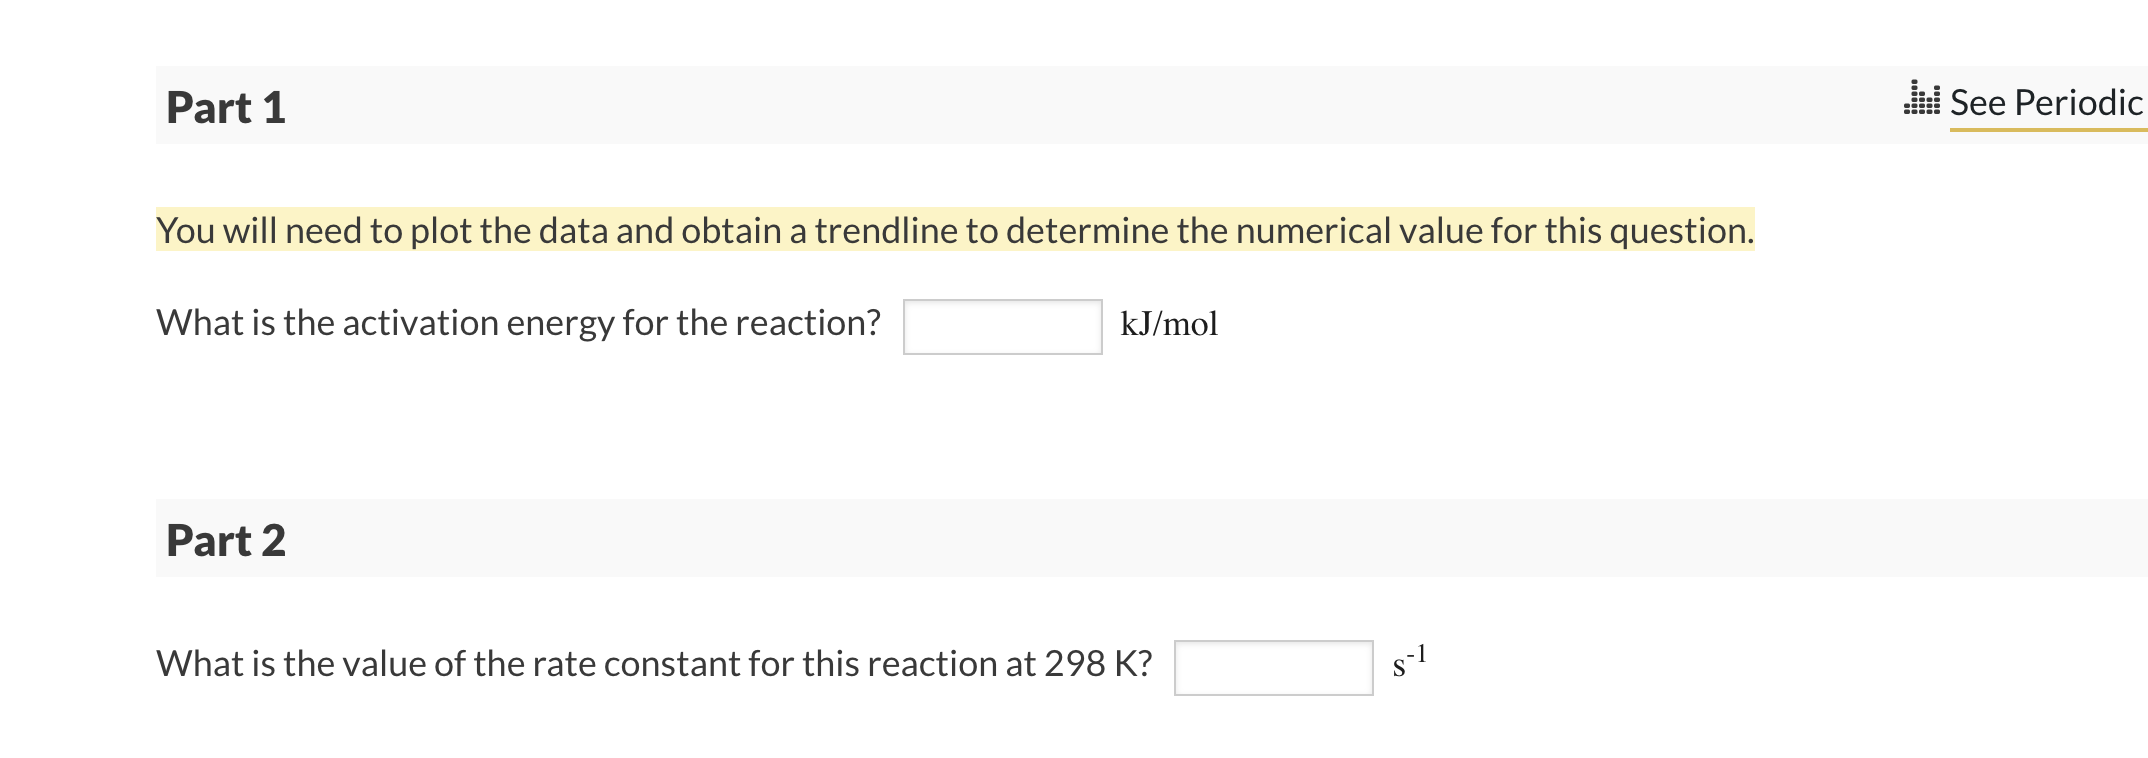Click the activation energy input field
This screenshot has height=758, width=2148.
(1000, 326)
